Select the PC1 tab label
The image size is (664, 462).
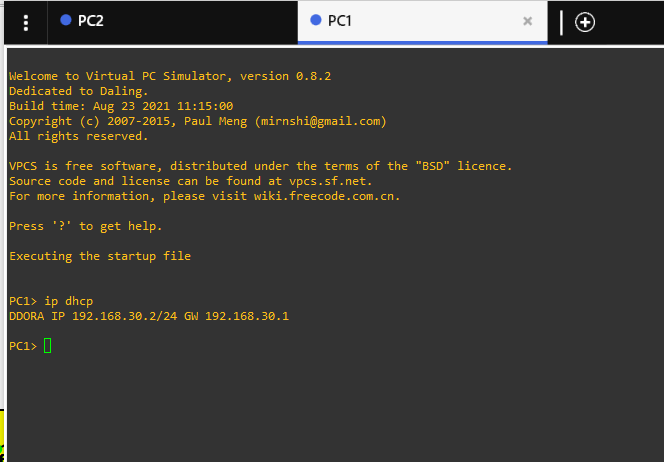pyautogui.click(x=340, y=21)
